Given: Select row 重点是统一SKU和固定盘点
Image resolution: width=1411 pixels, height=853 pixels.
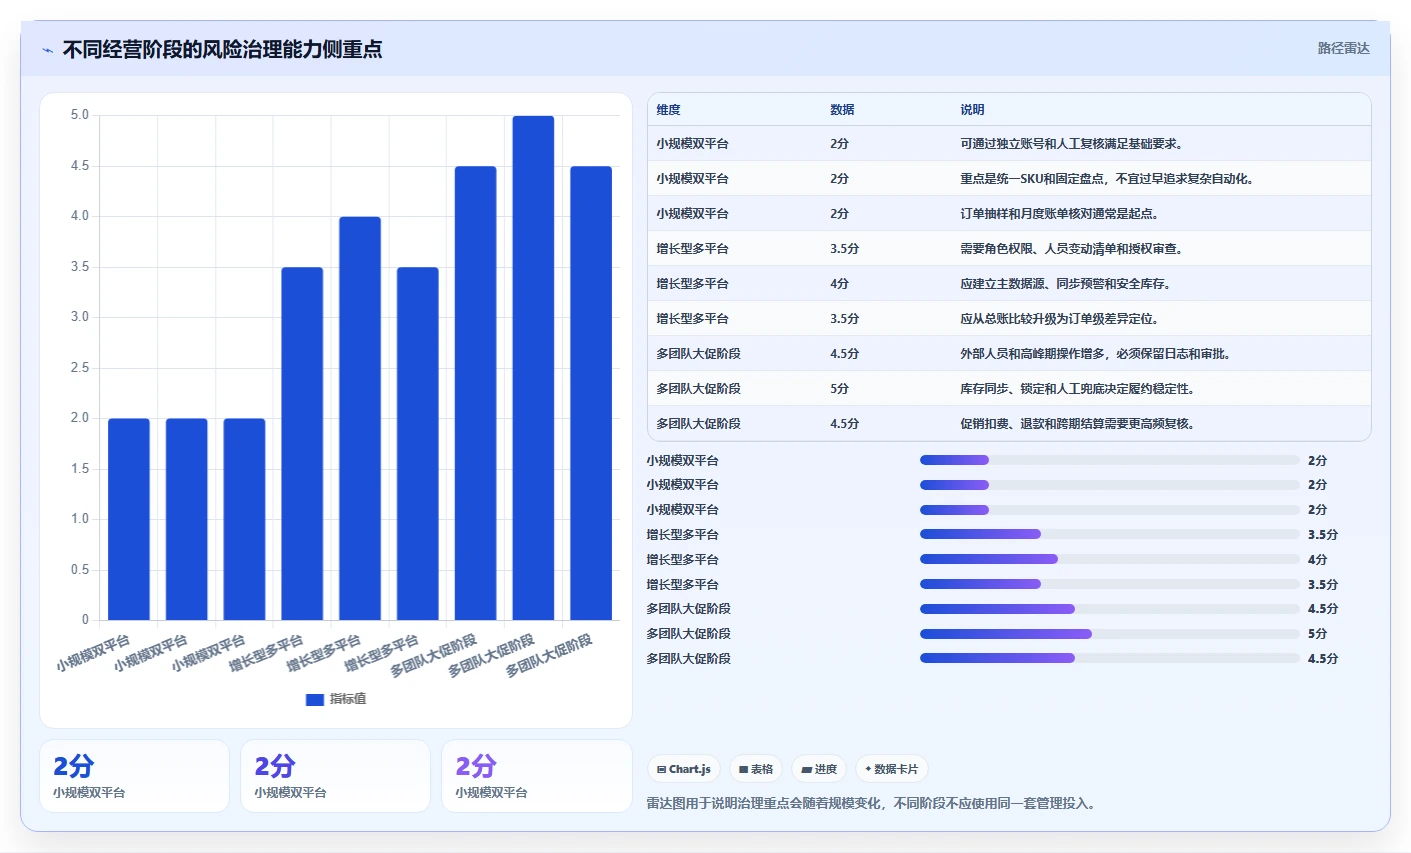Looking at the screenshot, I should pos(1009,179).
